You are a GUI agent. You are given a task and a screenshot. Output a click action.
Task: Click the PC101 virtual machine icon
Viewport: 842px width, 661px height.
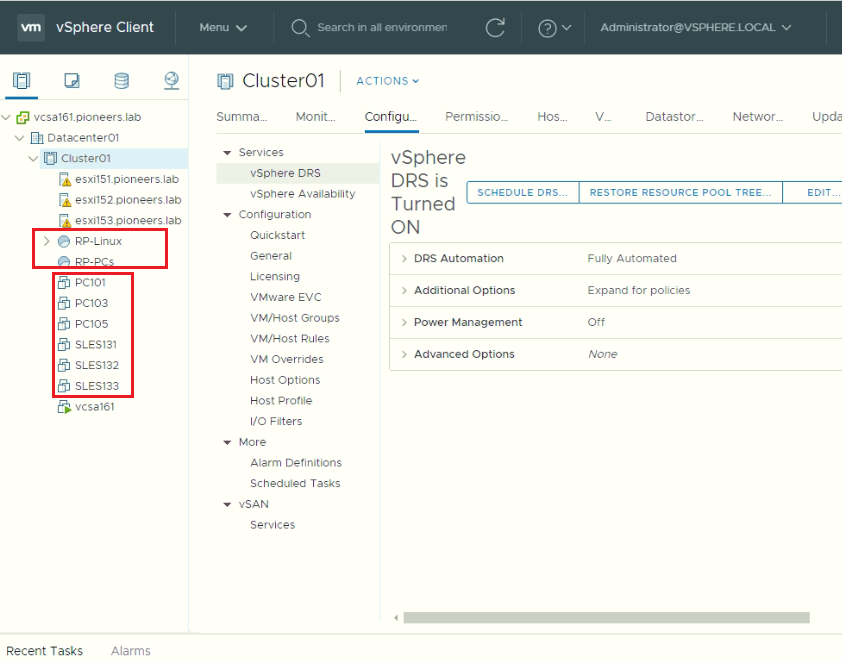tap(64, 282)
